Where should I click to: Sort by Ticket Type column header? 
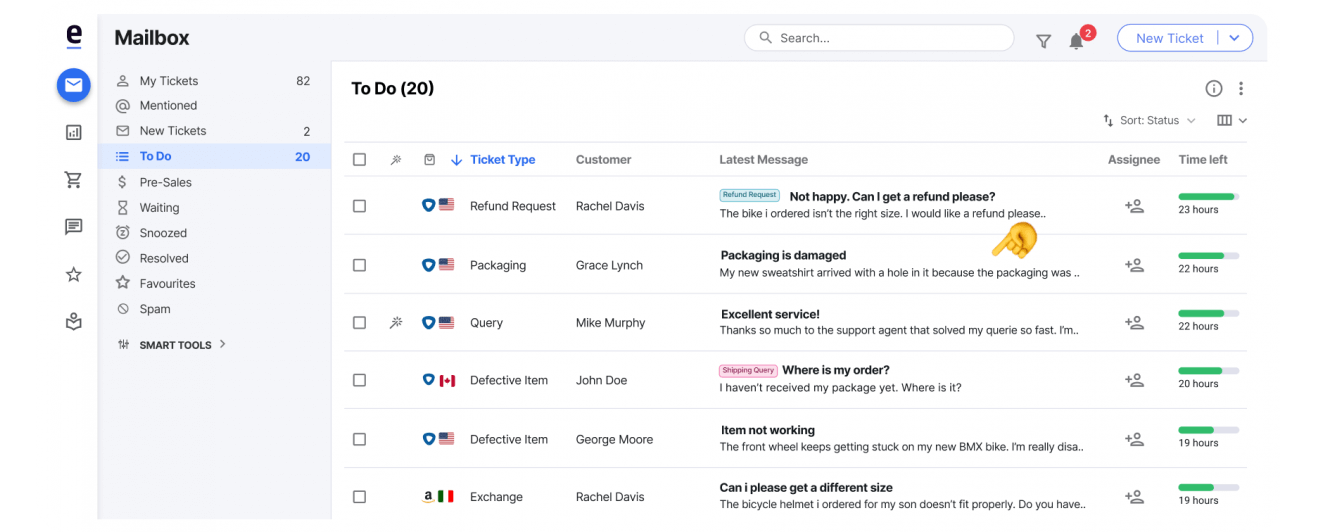(502, 159)
